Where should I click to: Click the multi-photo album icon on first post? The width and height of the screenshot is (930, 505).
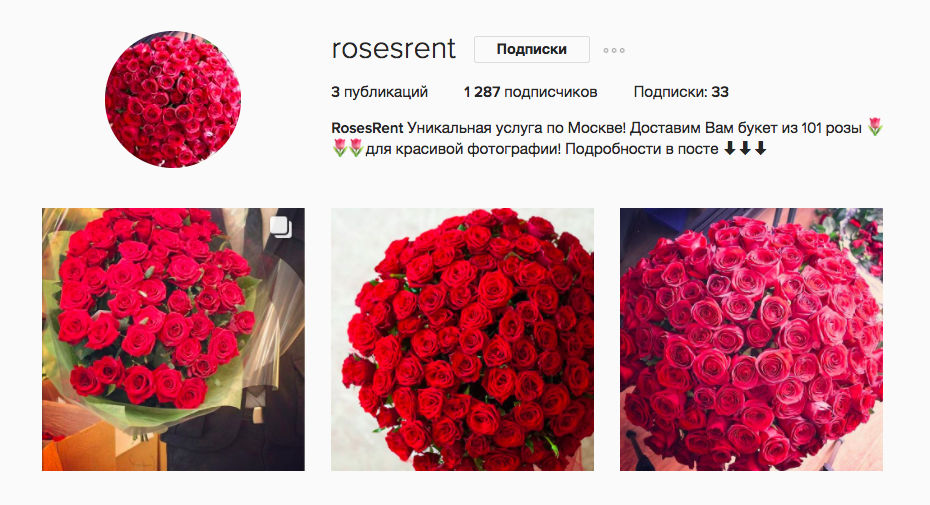pos(281,227)
